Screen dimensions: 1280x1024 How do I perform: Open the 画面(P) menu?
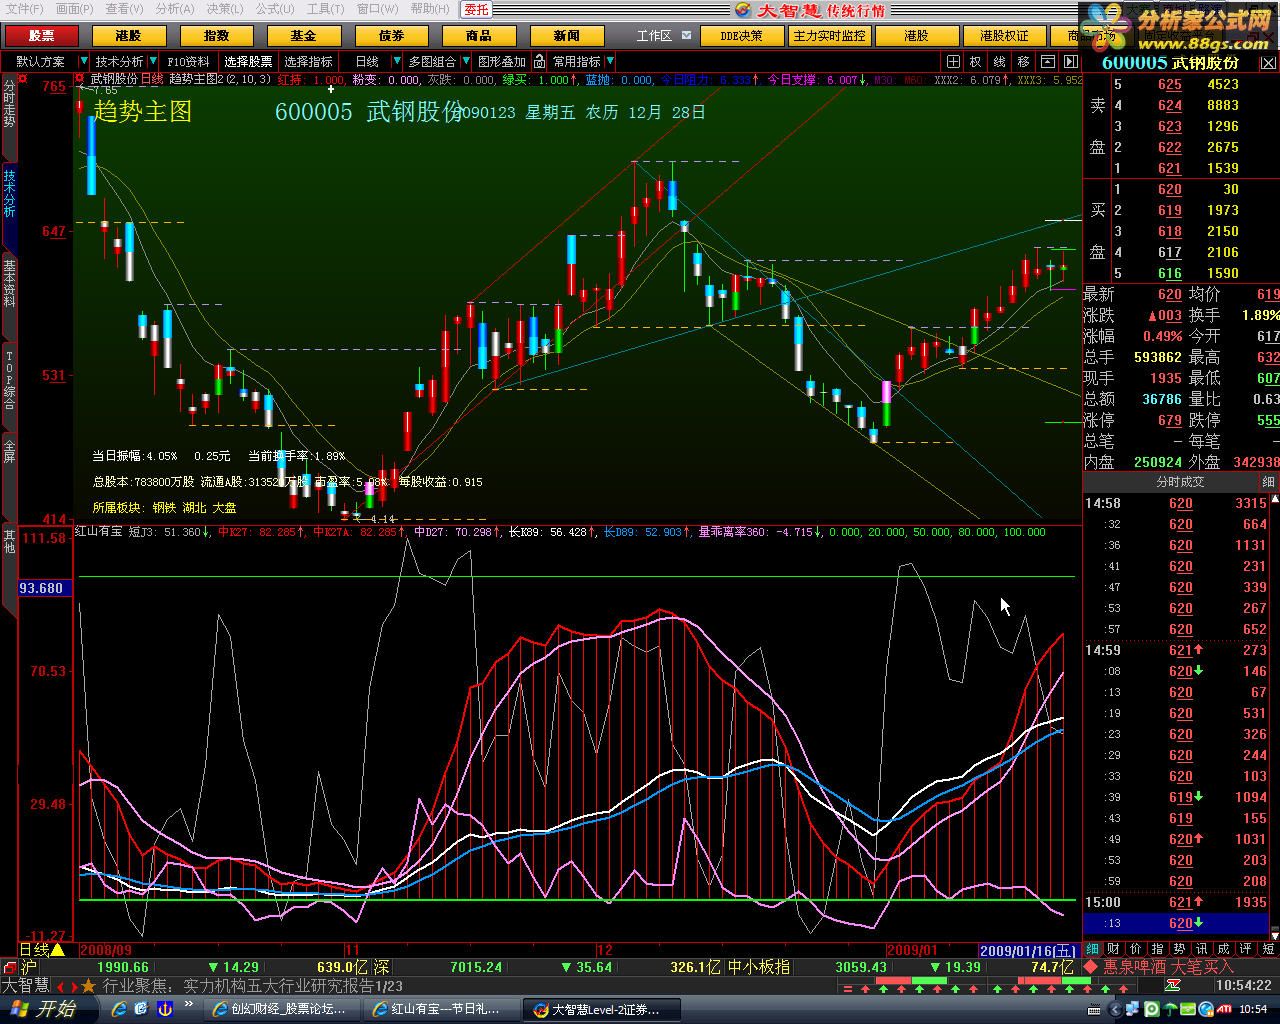[74, 9]
